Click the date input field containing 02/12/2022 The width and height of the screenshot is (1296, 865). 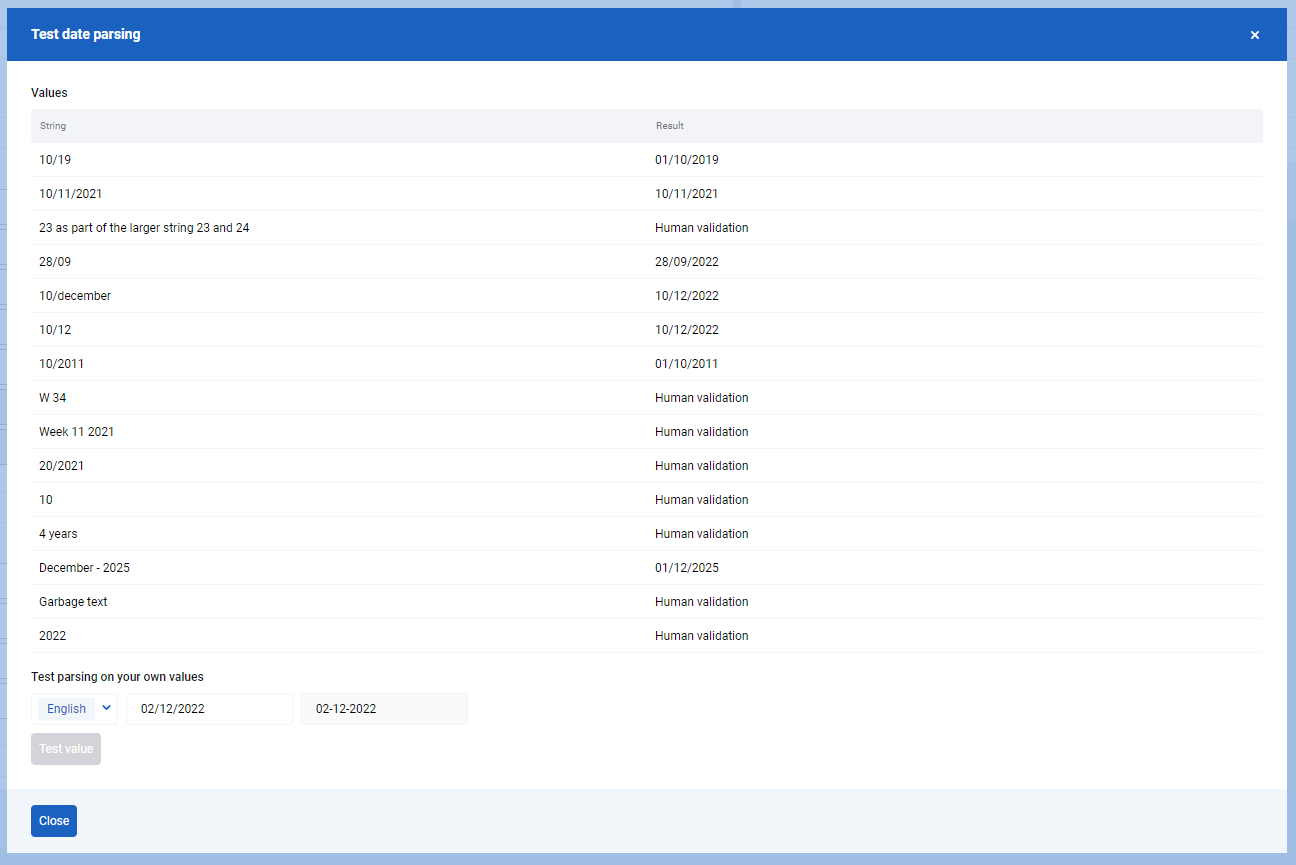pyautogui.click(x=209, y=709)
